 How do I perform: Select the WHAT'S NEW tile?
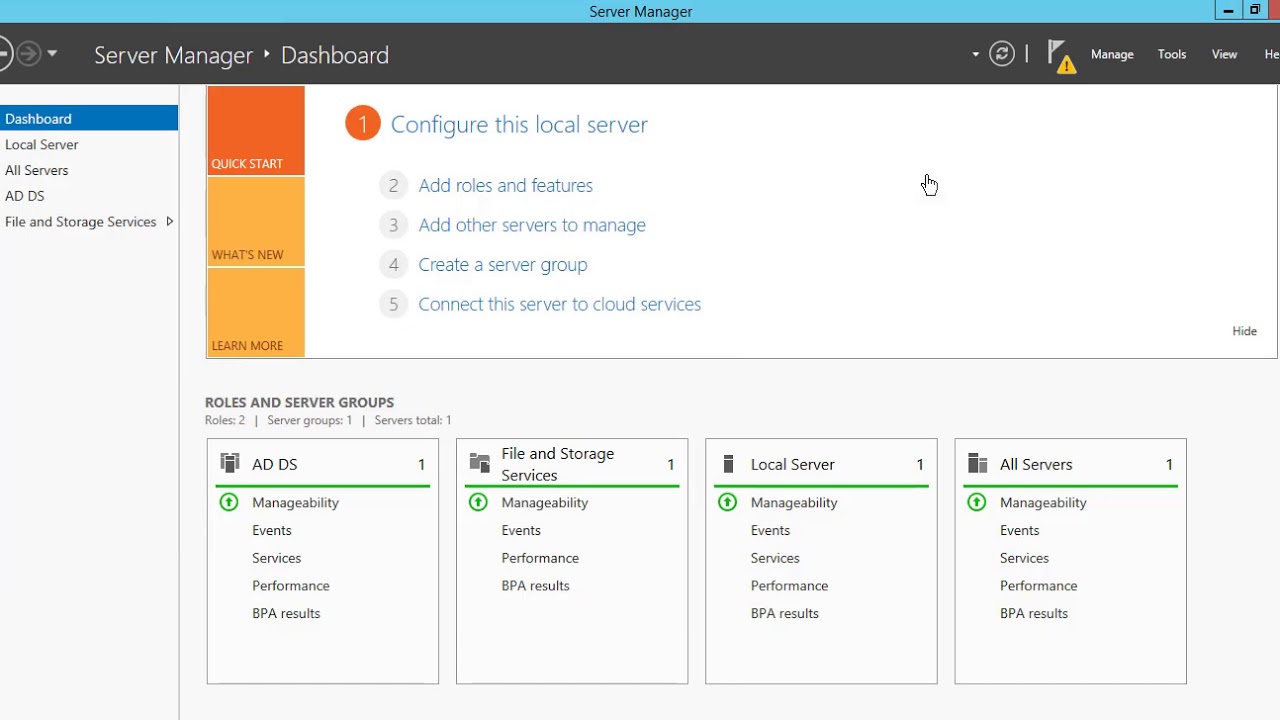[256, 222]
